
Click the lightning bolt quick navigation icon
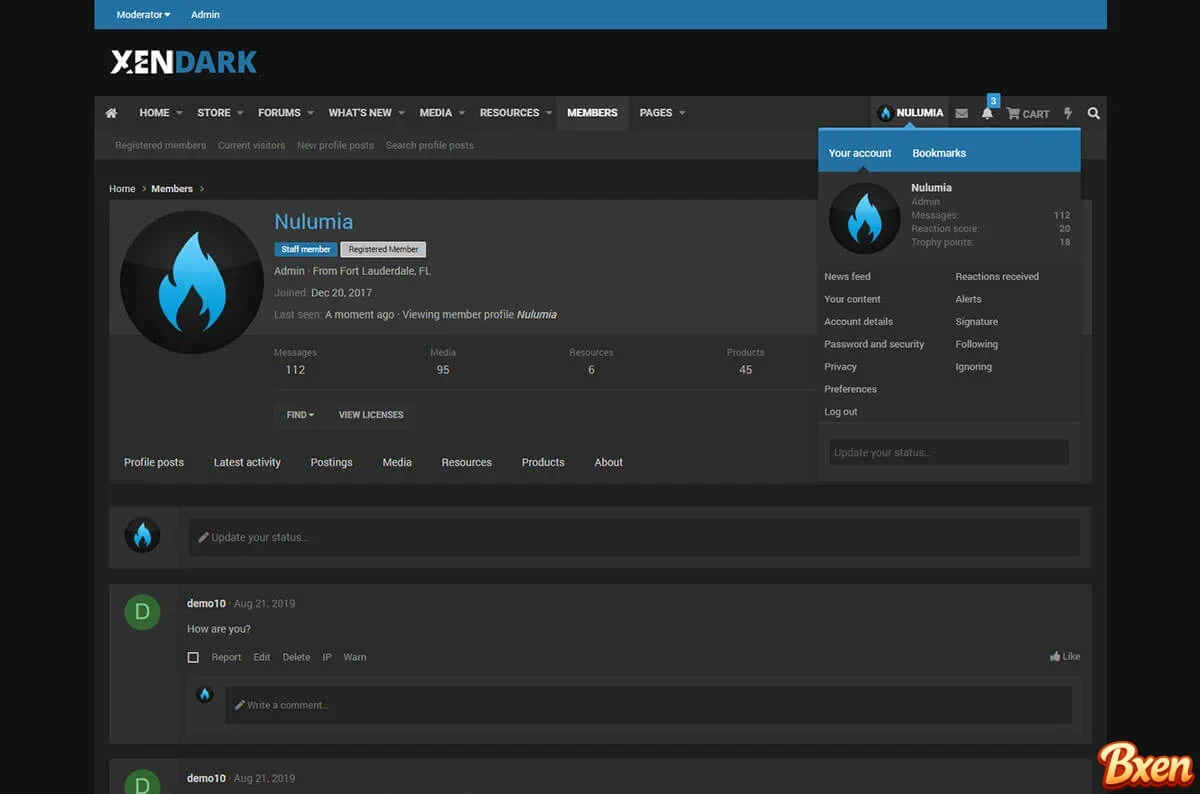[x=1068, y=113]
